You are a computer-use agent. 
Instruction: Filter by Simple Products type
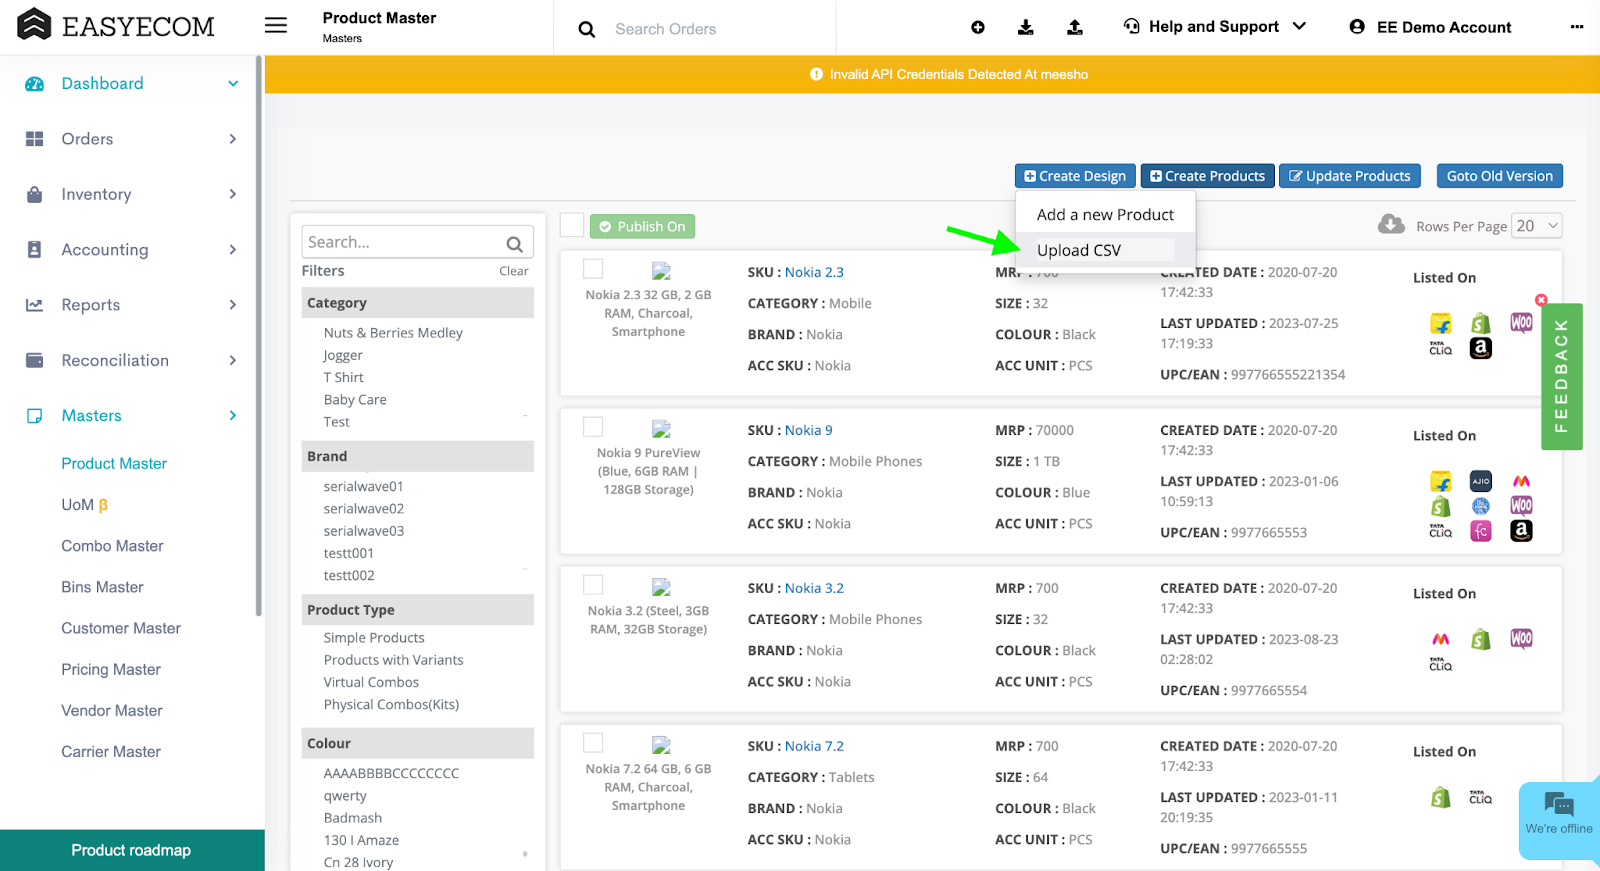pyautogui.click(x=374, y=638)
